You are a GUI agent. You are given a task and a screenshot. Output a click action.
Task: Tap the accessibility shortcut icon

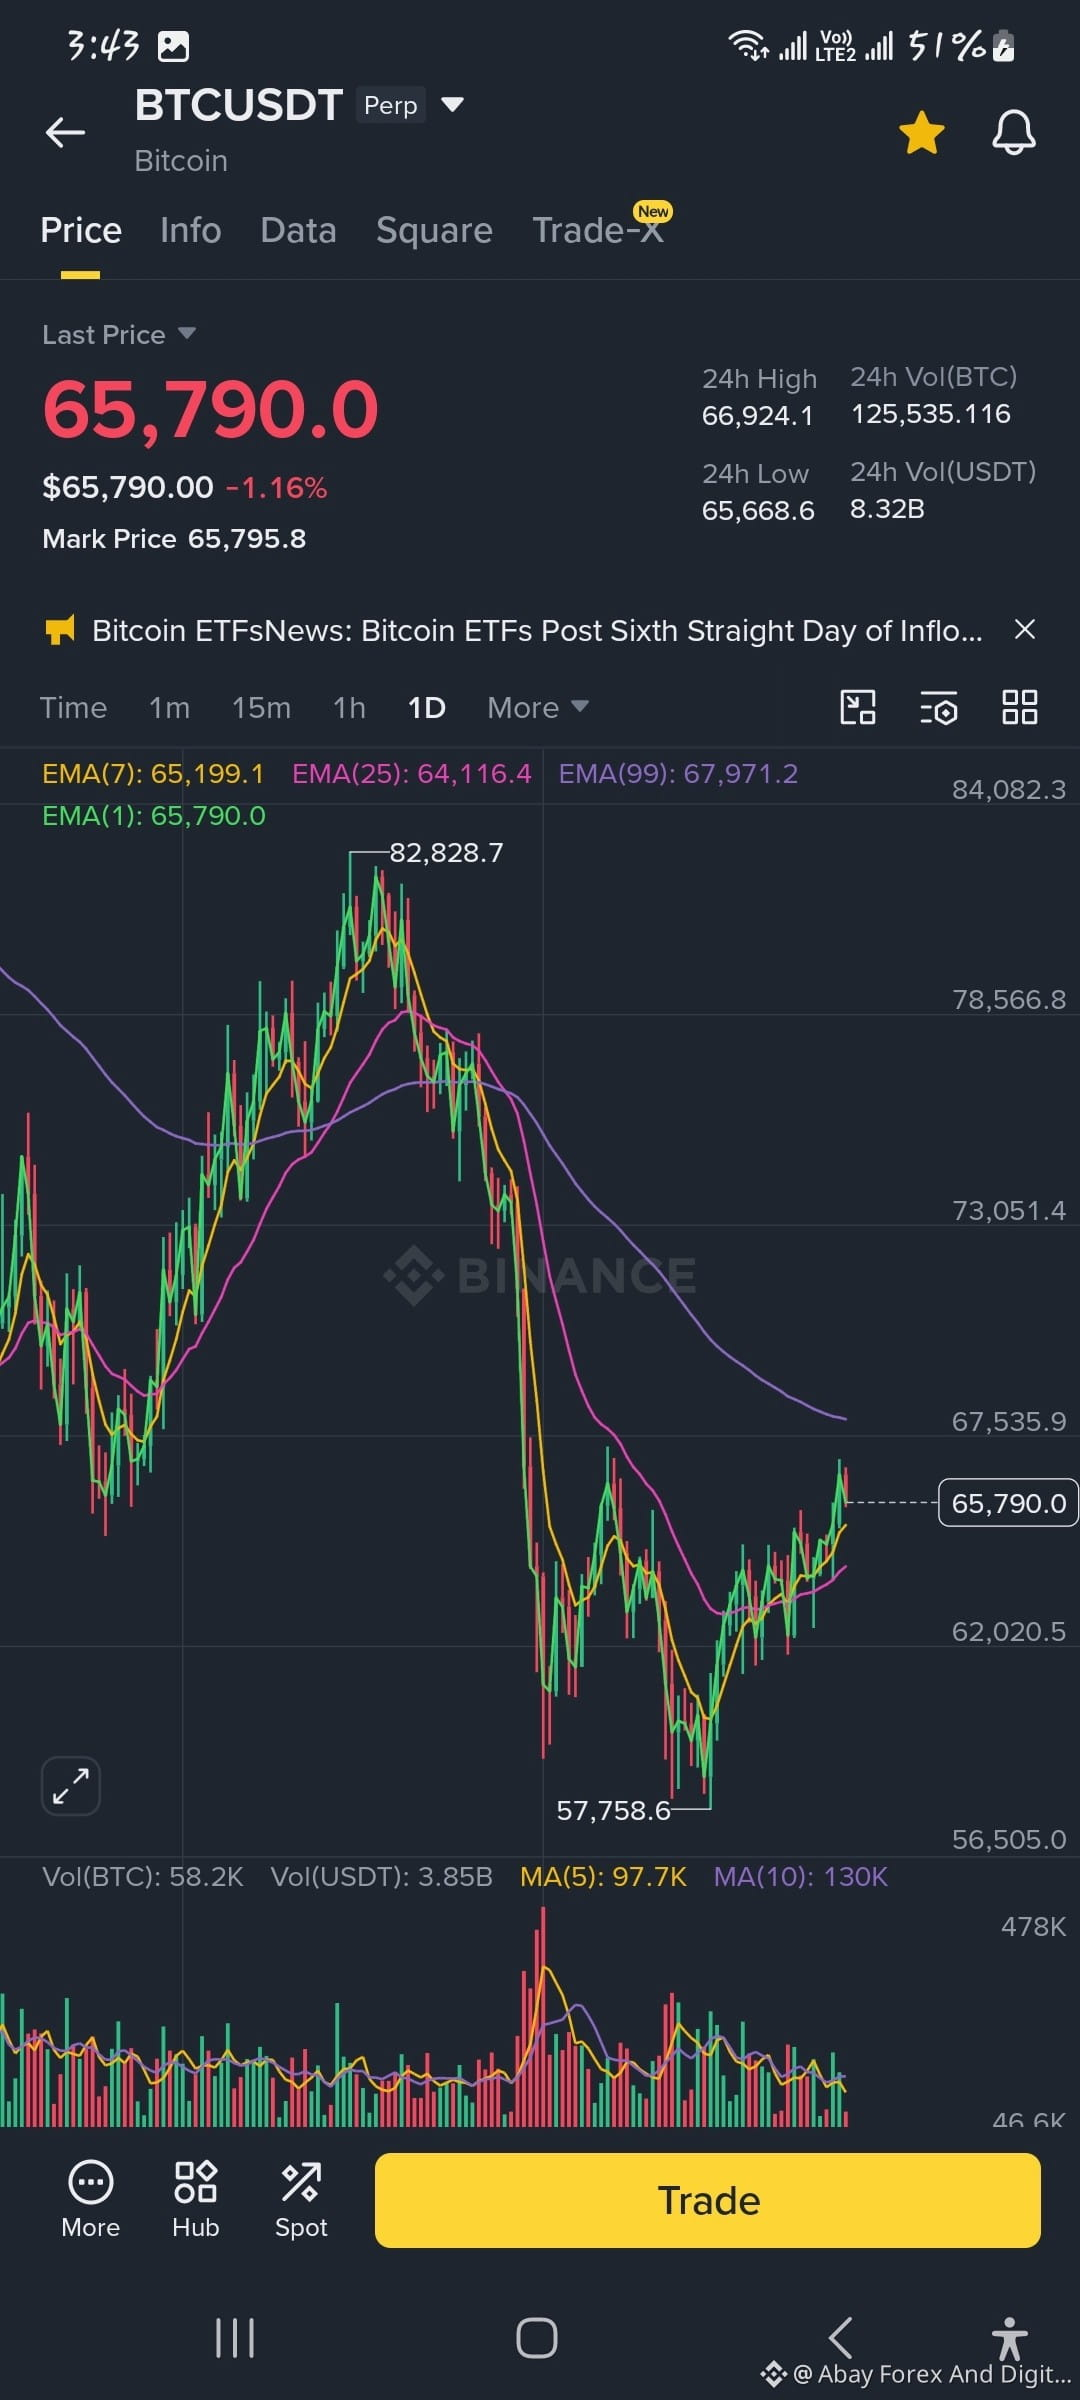(x=1009, y=2338)
